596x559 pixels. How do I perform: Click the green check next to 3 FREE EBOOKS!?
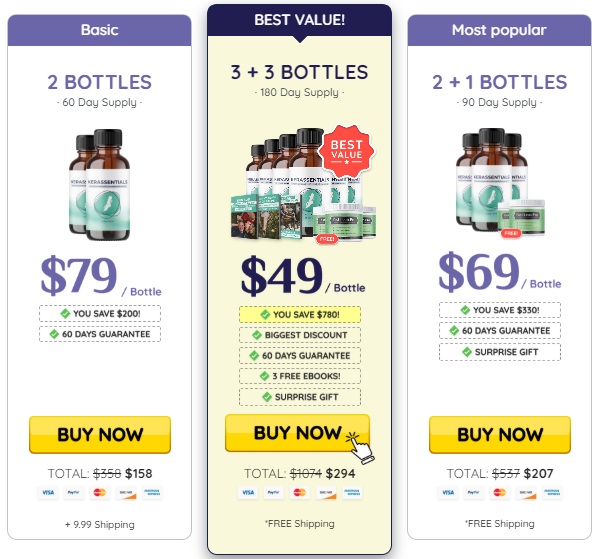[x=264, y=376]
